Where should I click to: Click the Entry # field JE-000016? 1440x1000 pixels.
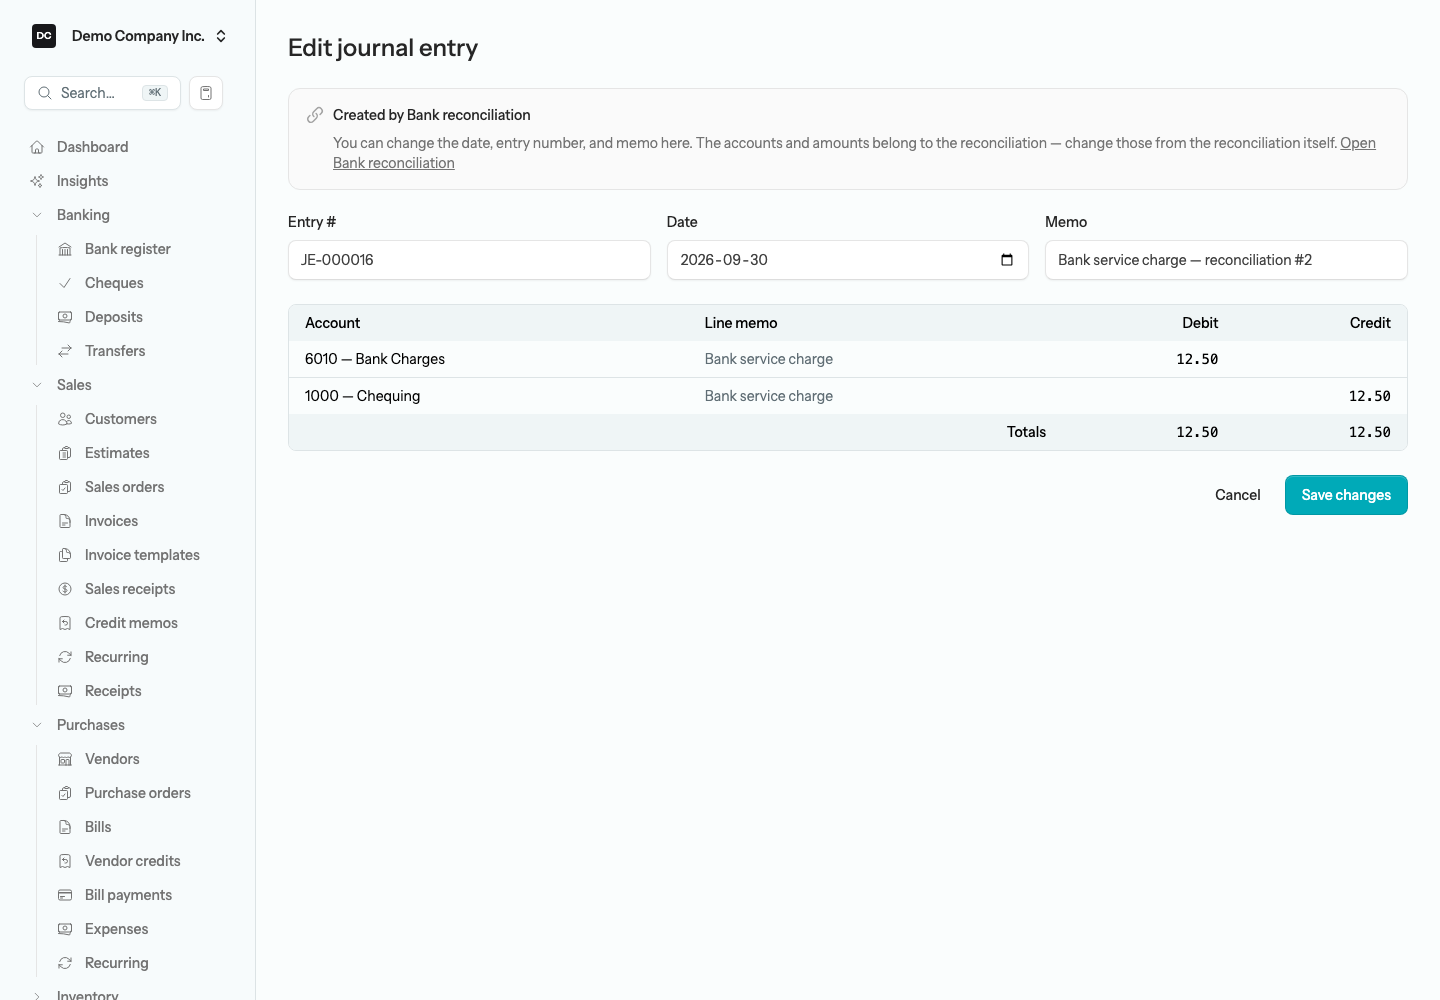coord(469,260)
